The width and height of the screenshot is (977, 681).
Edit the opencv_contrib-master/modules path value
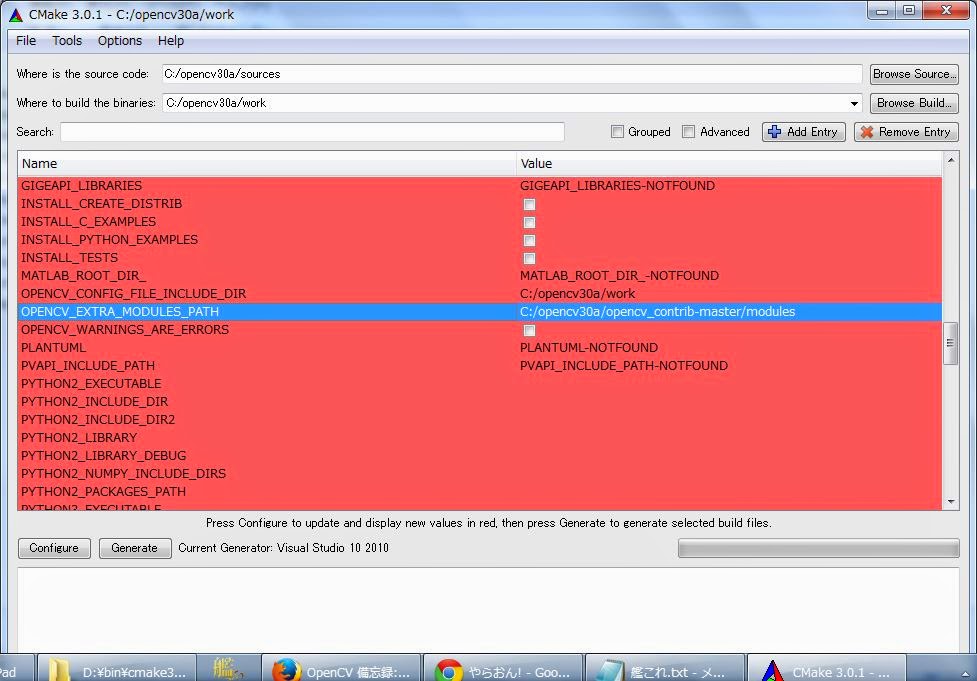[x=657, y=312]
